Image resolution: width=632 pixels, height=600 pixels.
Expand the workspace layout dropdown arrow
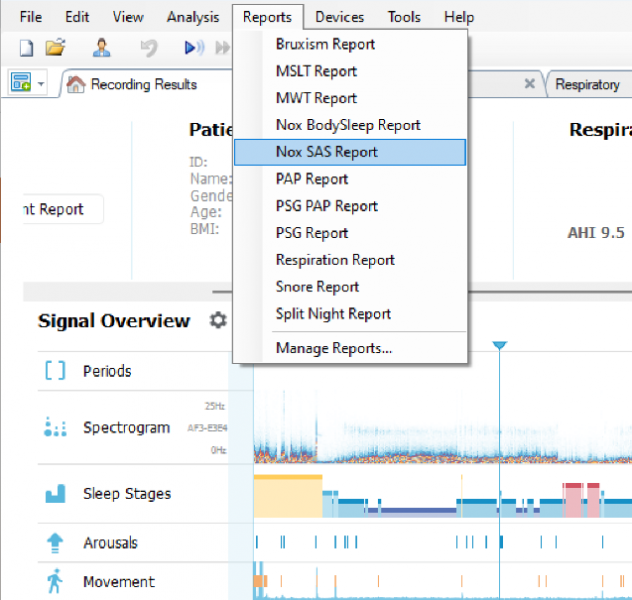[41, 85]
